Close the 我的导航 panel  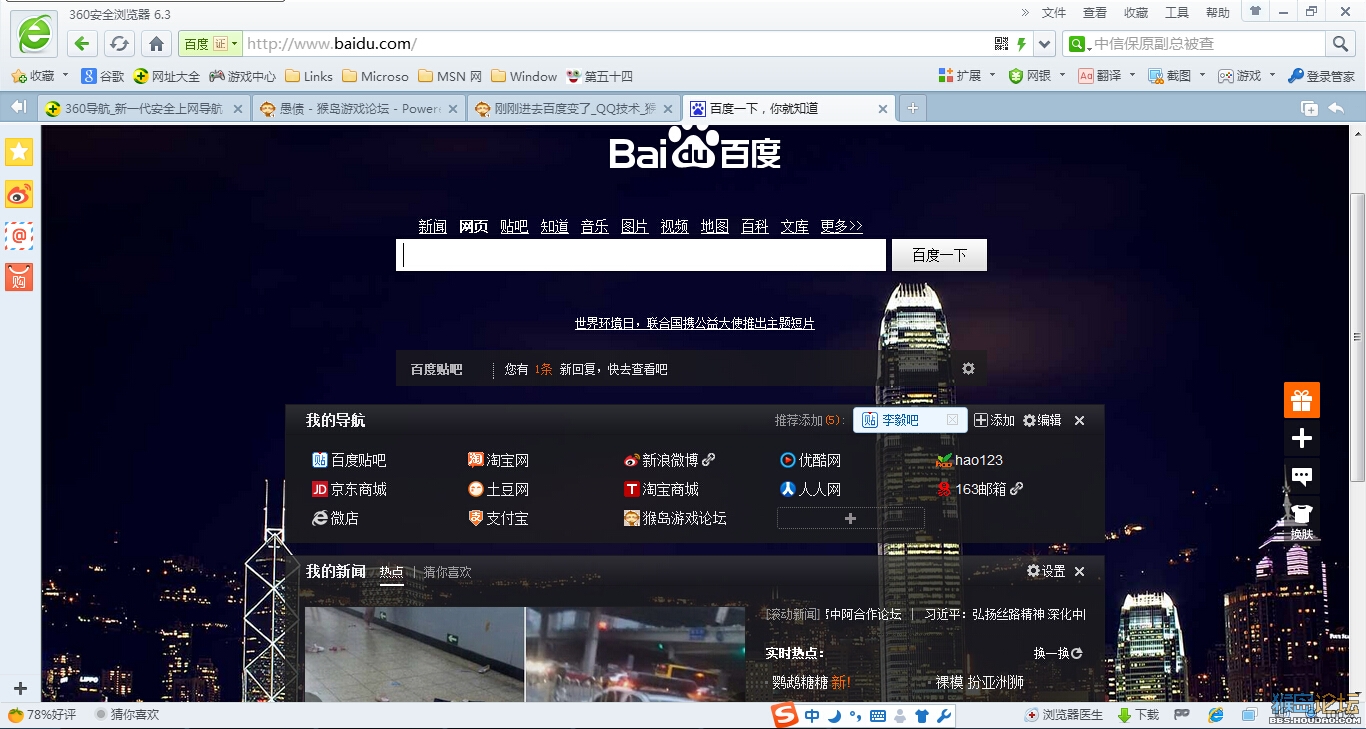click(1079, 421)
